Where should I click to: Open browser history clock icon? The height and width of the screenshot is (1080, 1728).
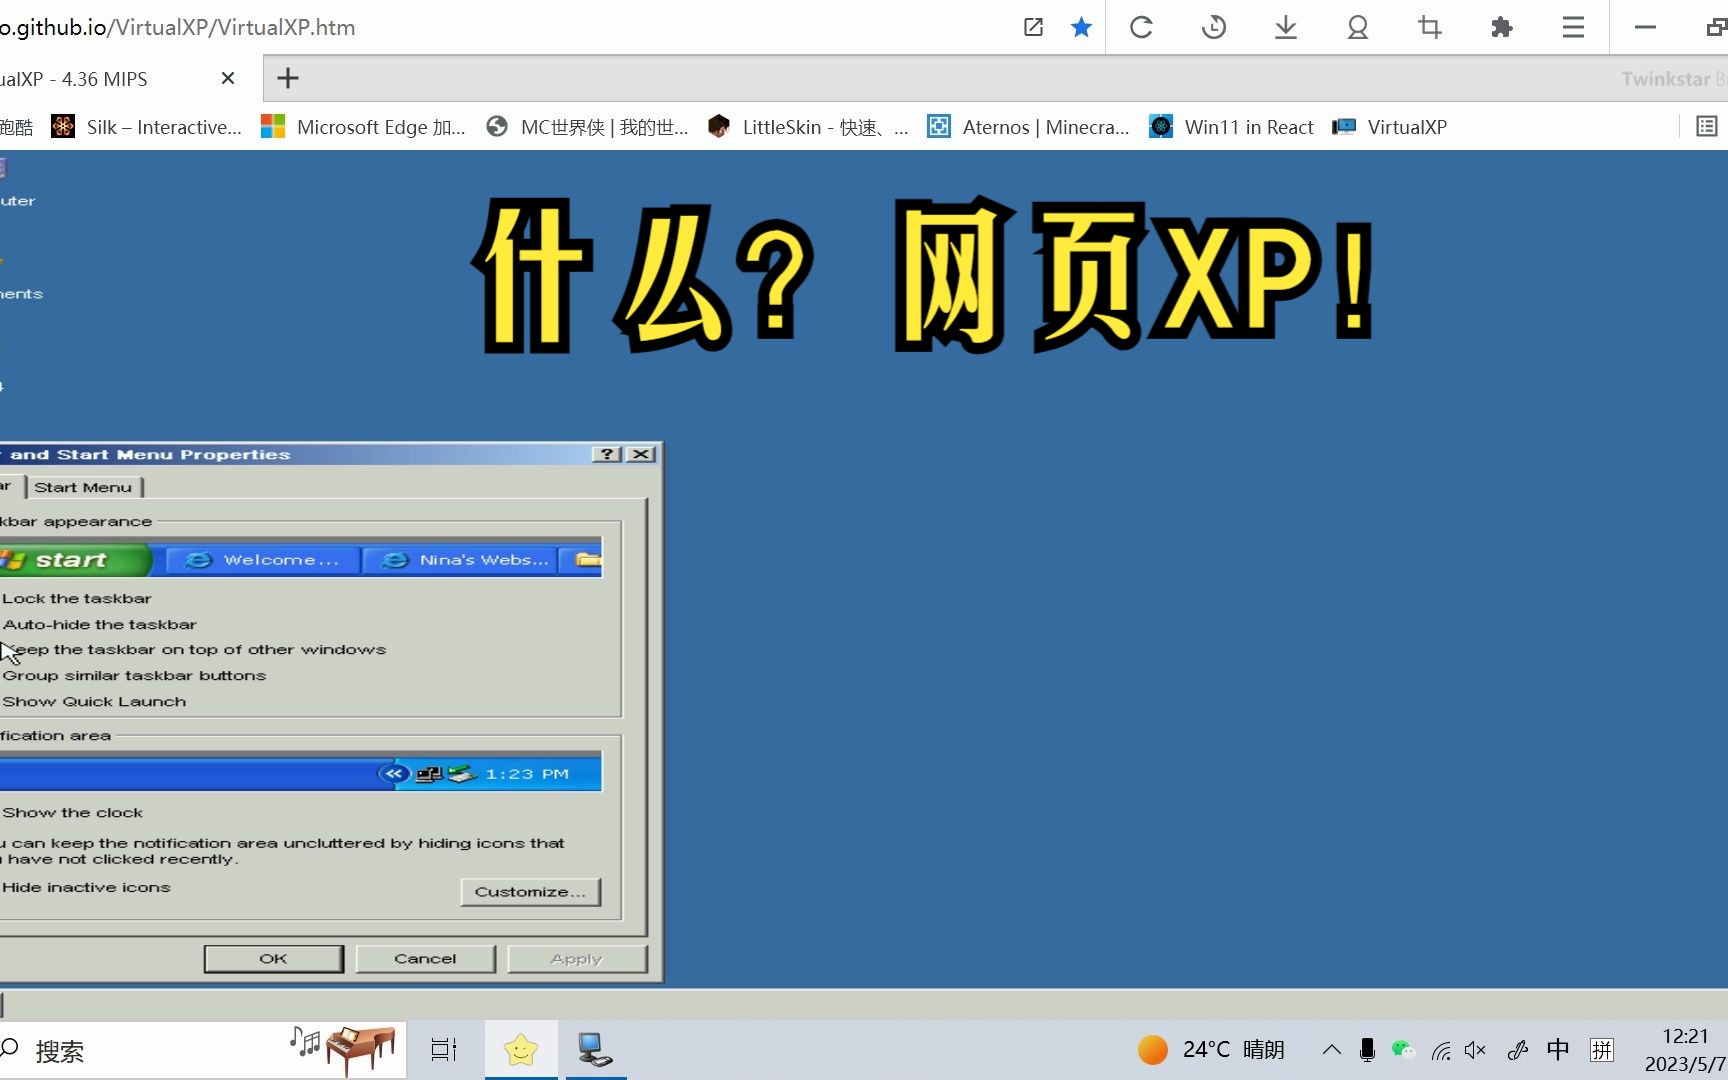pos(1213,27)
